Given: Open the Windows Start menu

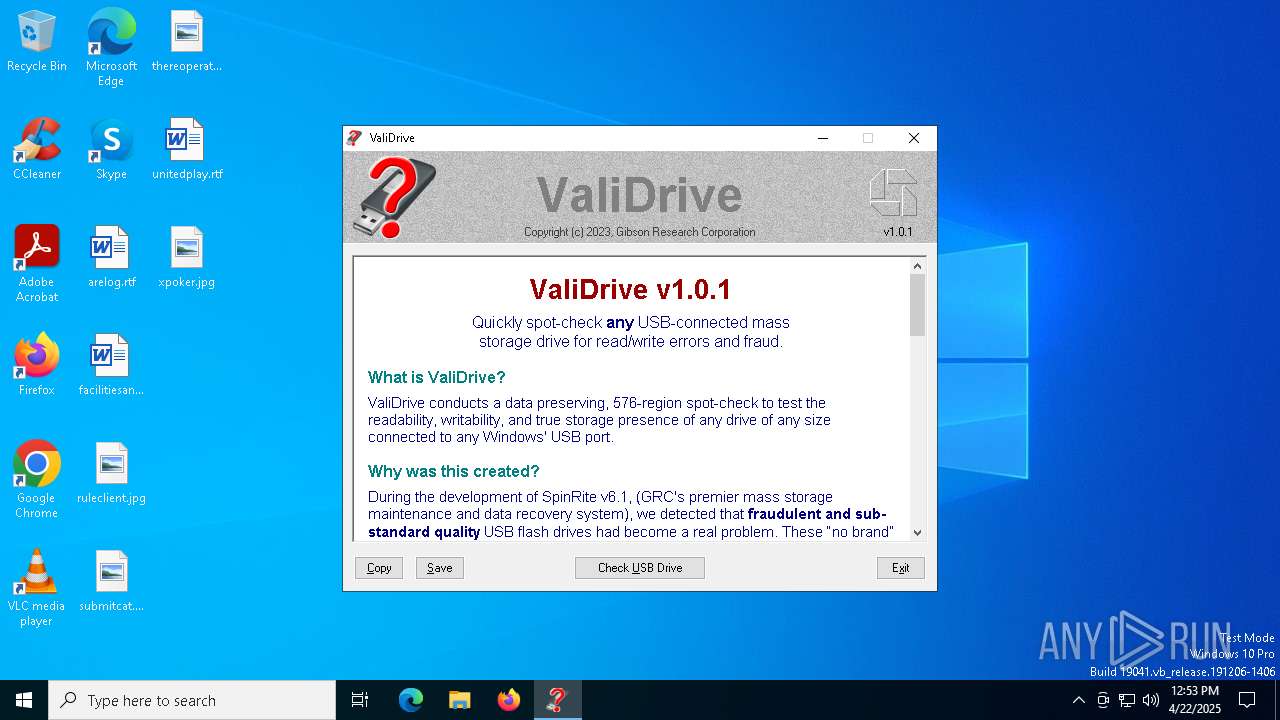Looking at the screenshot, I should tap(24, 700).
